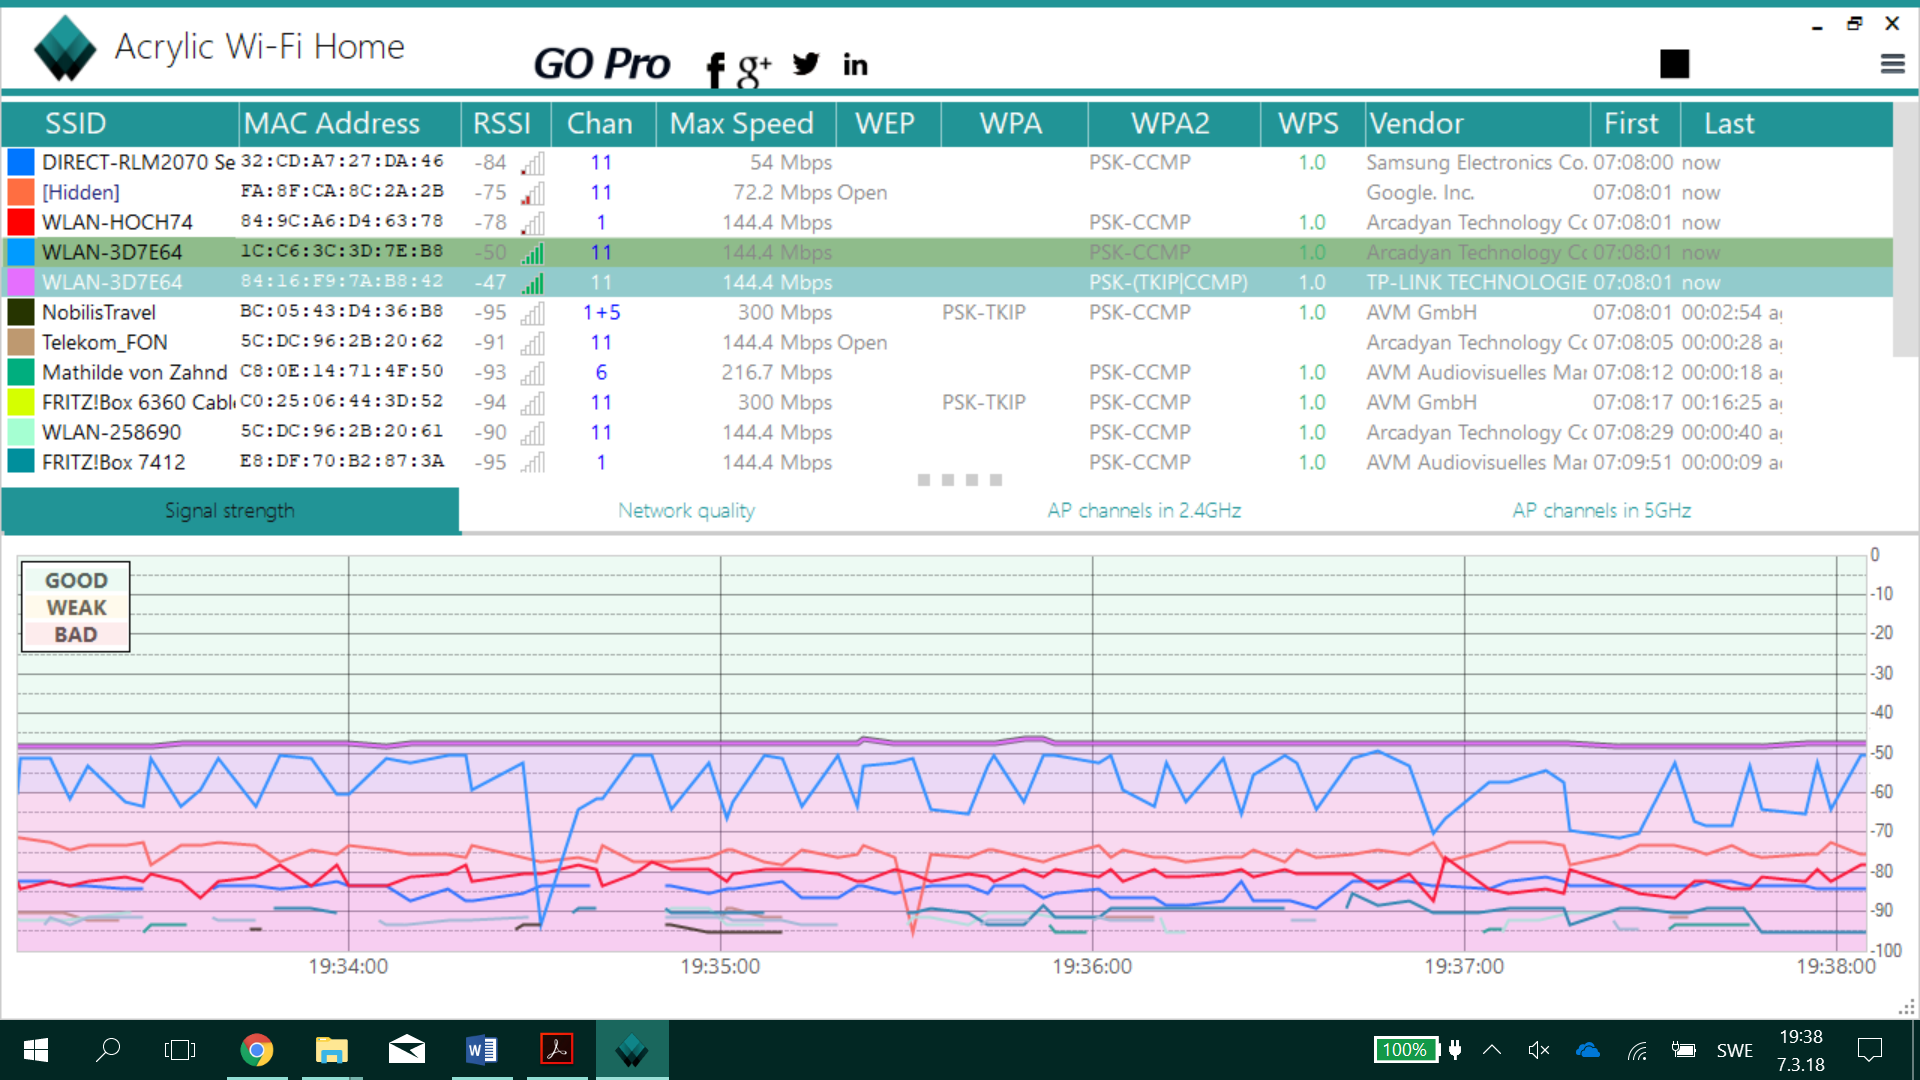The width and height of the screenshot is (1920, 1080).
Task: Click the GO Pro upgrade link
Action: (x=601, y=64)
